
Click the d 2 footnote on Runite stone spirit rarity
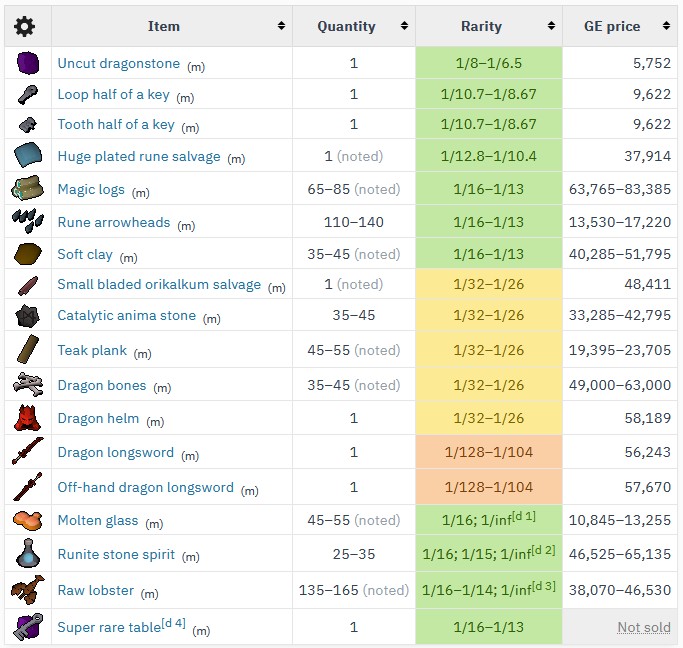coord(544,550)
